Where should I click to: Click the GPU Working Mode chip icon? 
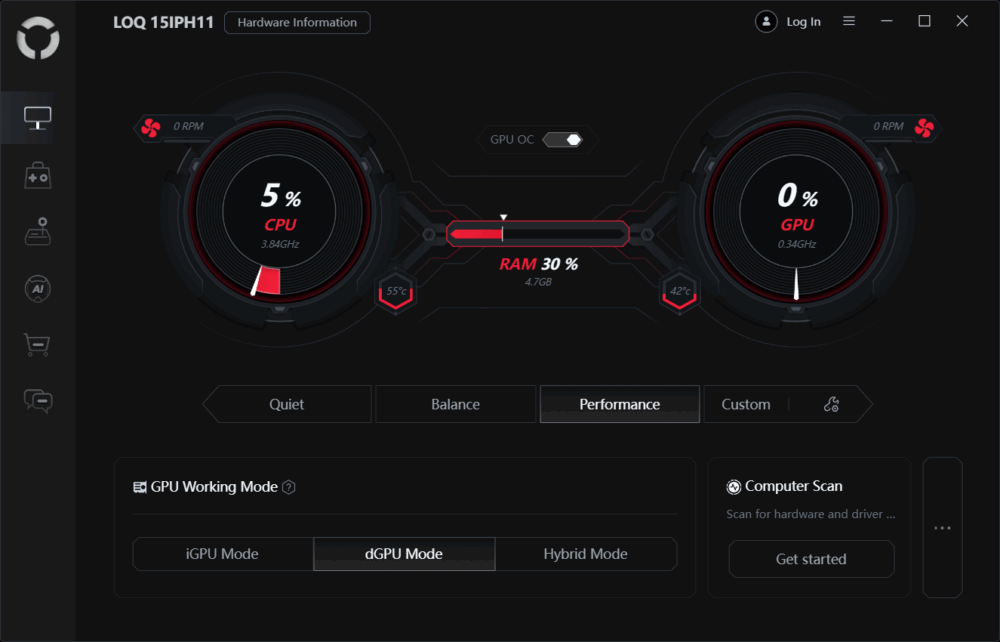click(140, 487)
